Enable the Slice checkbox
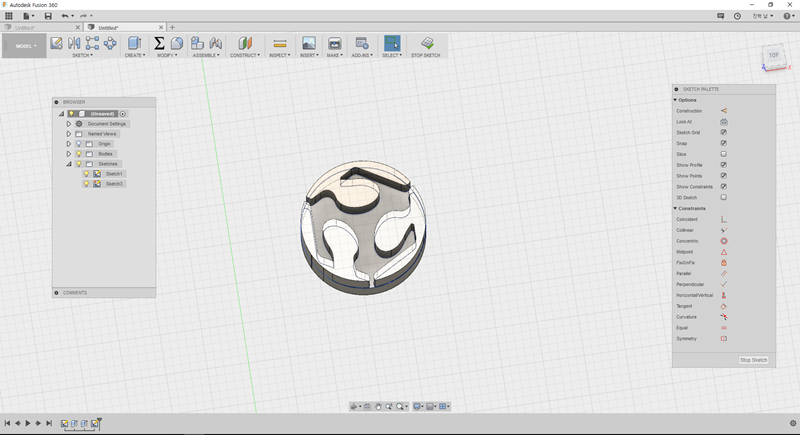The image size is (800, 435). point(723,154)
